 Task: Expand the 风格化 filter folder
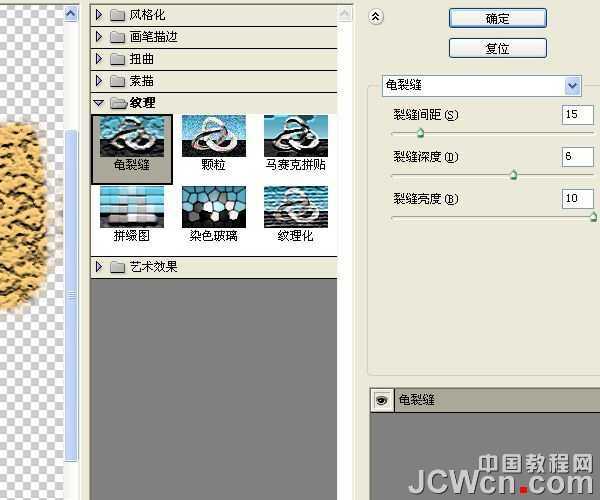point(100,15)
